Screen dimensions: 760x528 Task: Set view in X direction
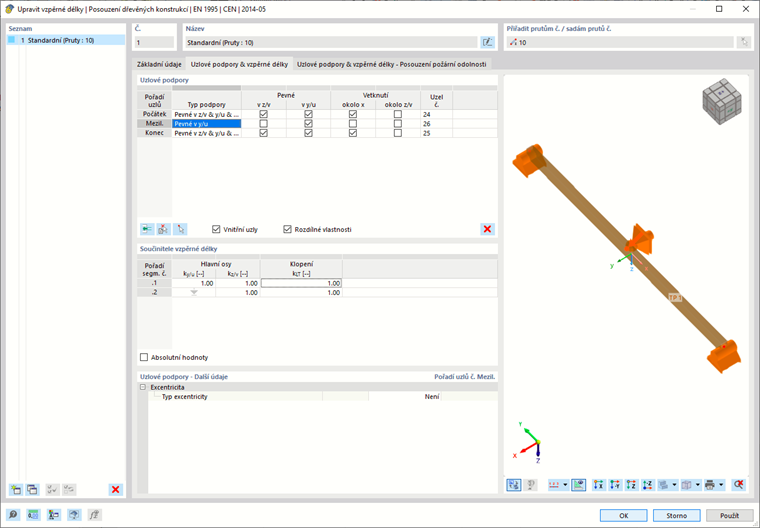pos(599,484)
